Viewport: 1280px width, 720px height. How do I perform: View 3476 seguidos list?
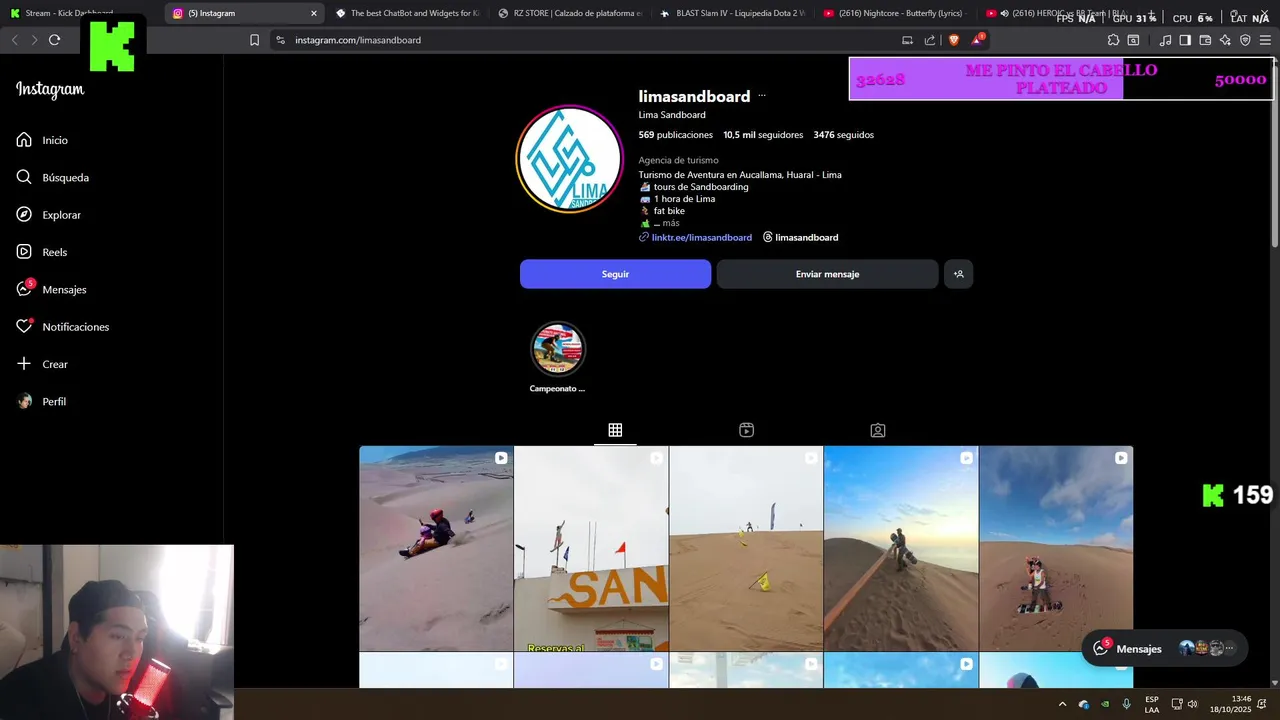click(843, 135)
